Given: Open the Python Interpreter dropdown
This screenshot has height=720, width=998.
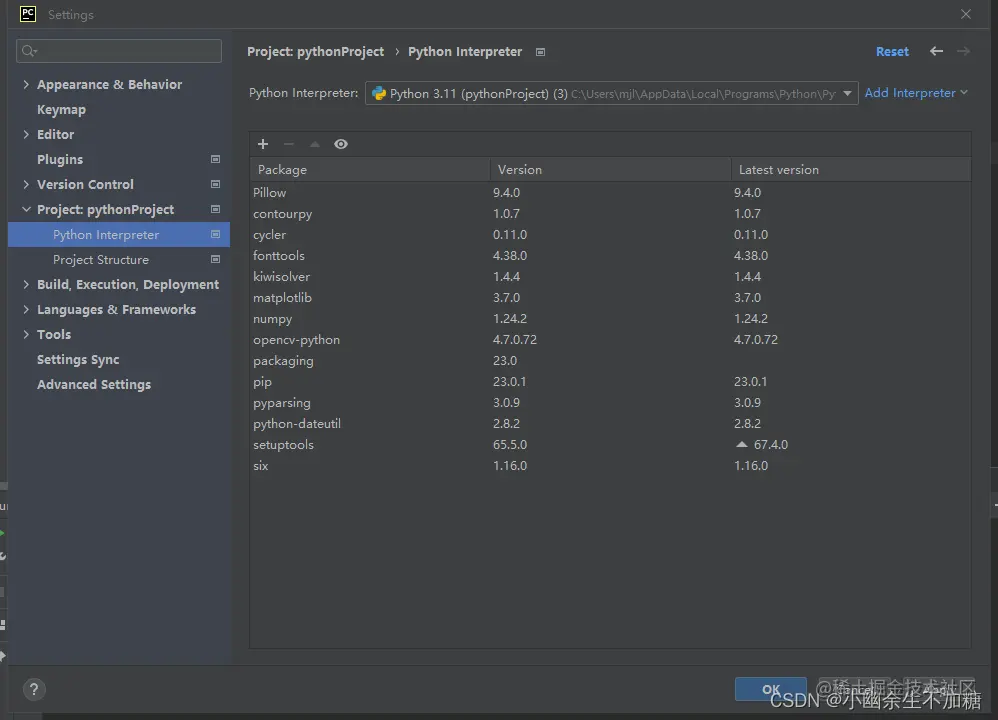Looking at the screenshot, I should coord(612,93).
